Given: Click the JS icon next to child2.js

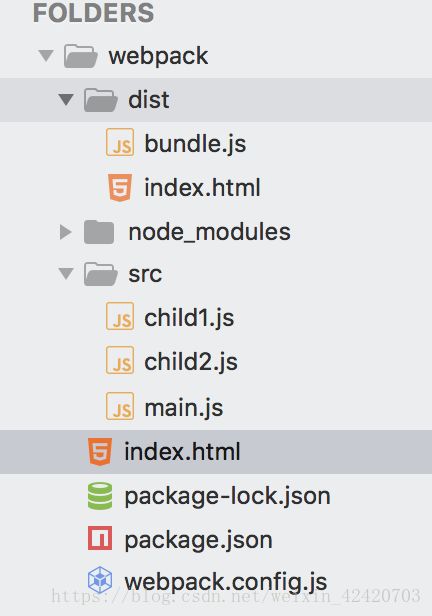Looking at the screenshot, I should 120,360.
